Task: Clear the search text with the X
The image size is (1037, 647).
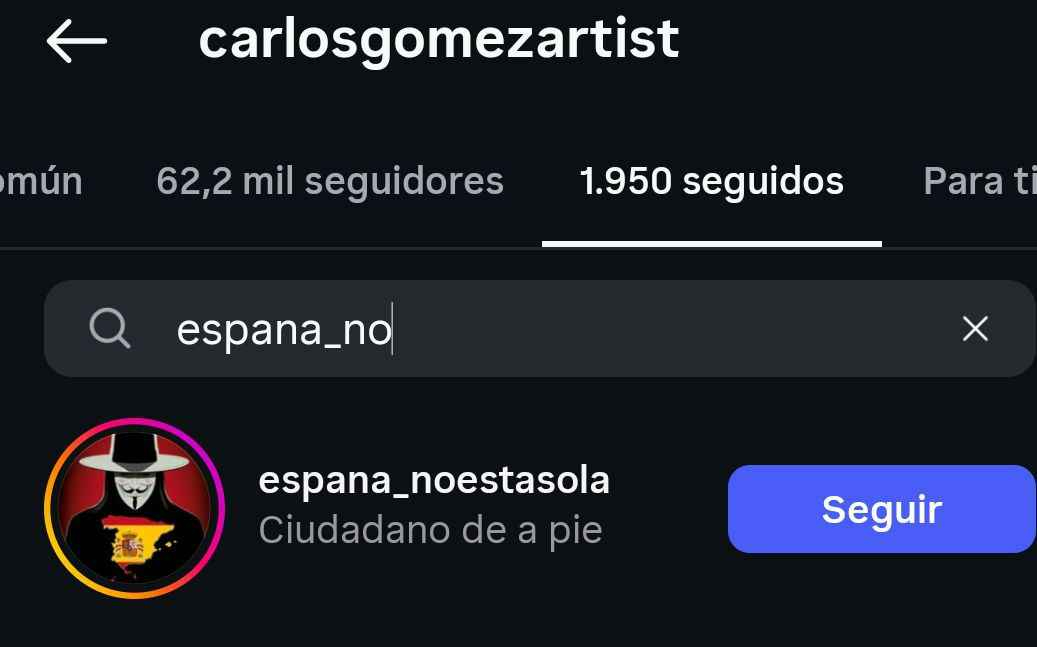Action: click(974, 328)
